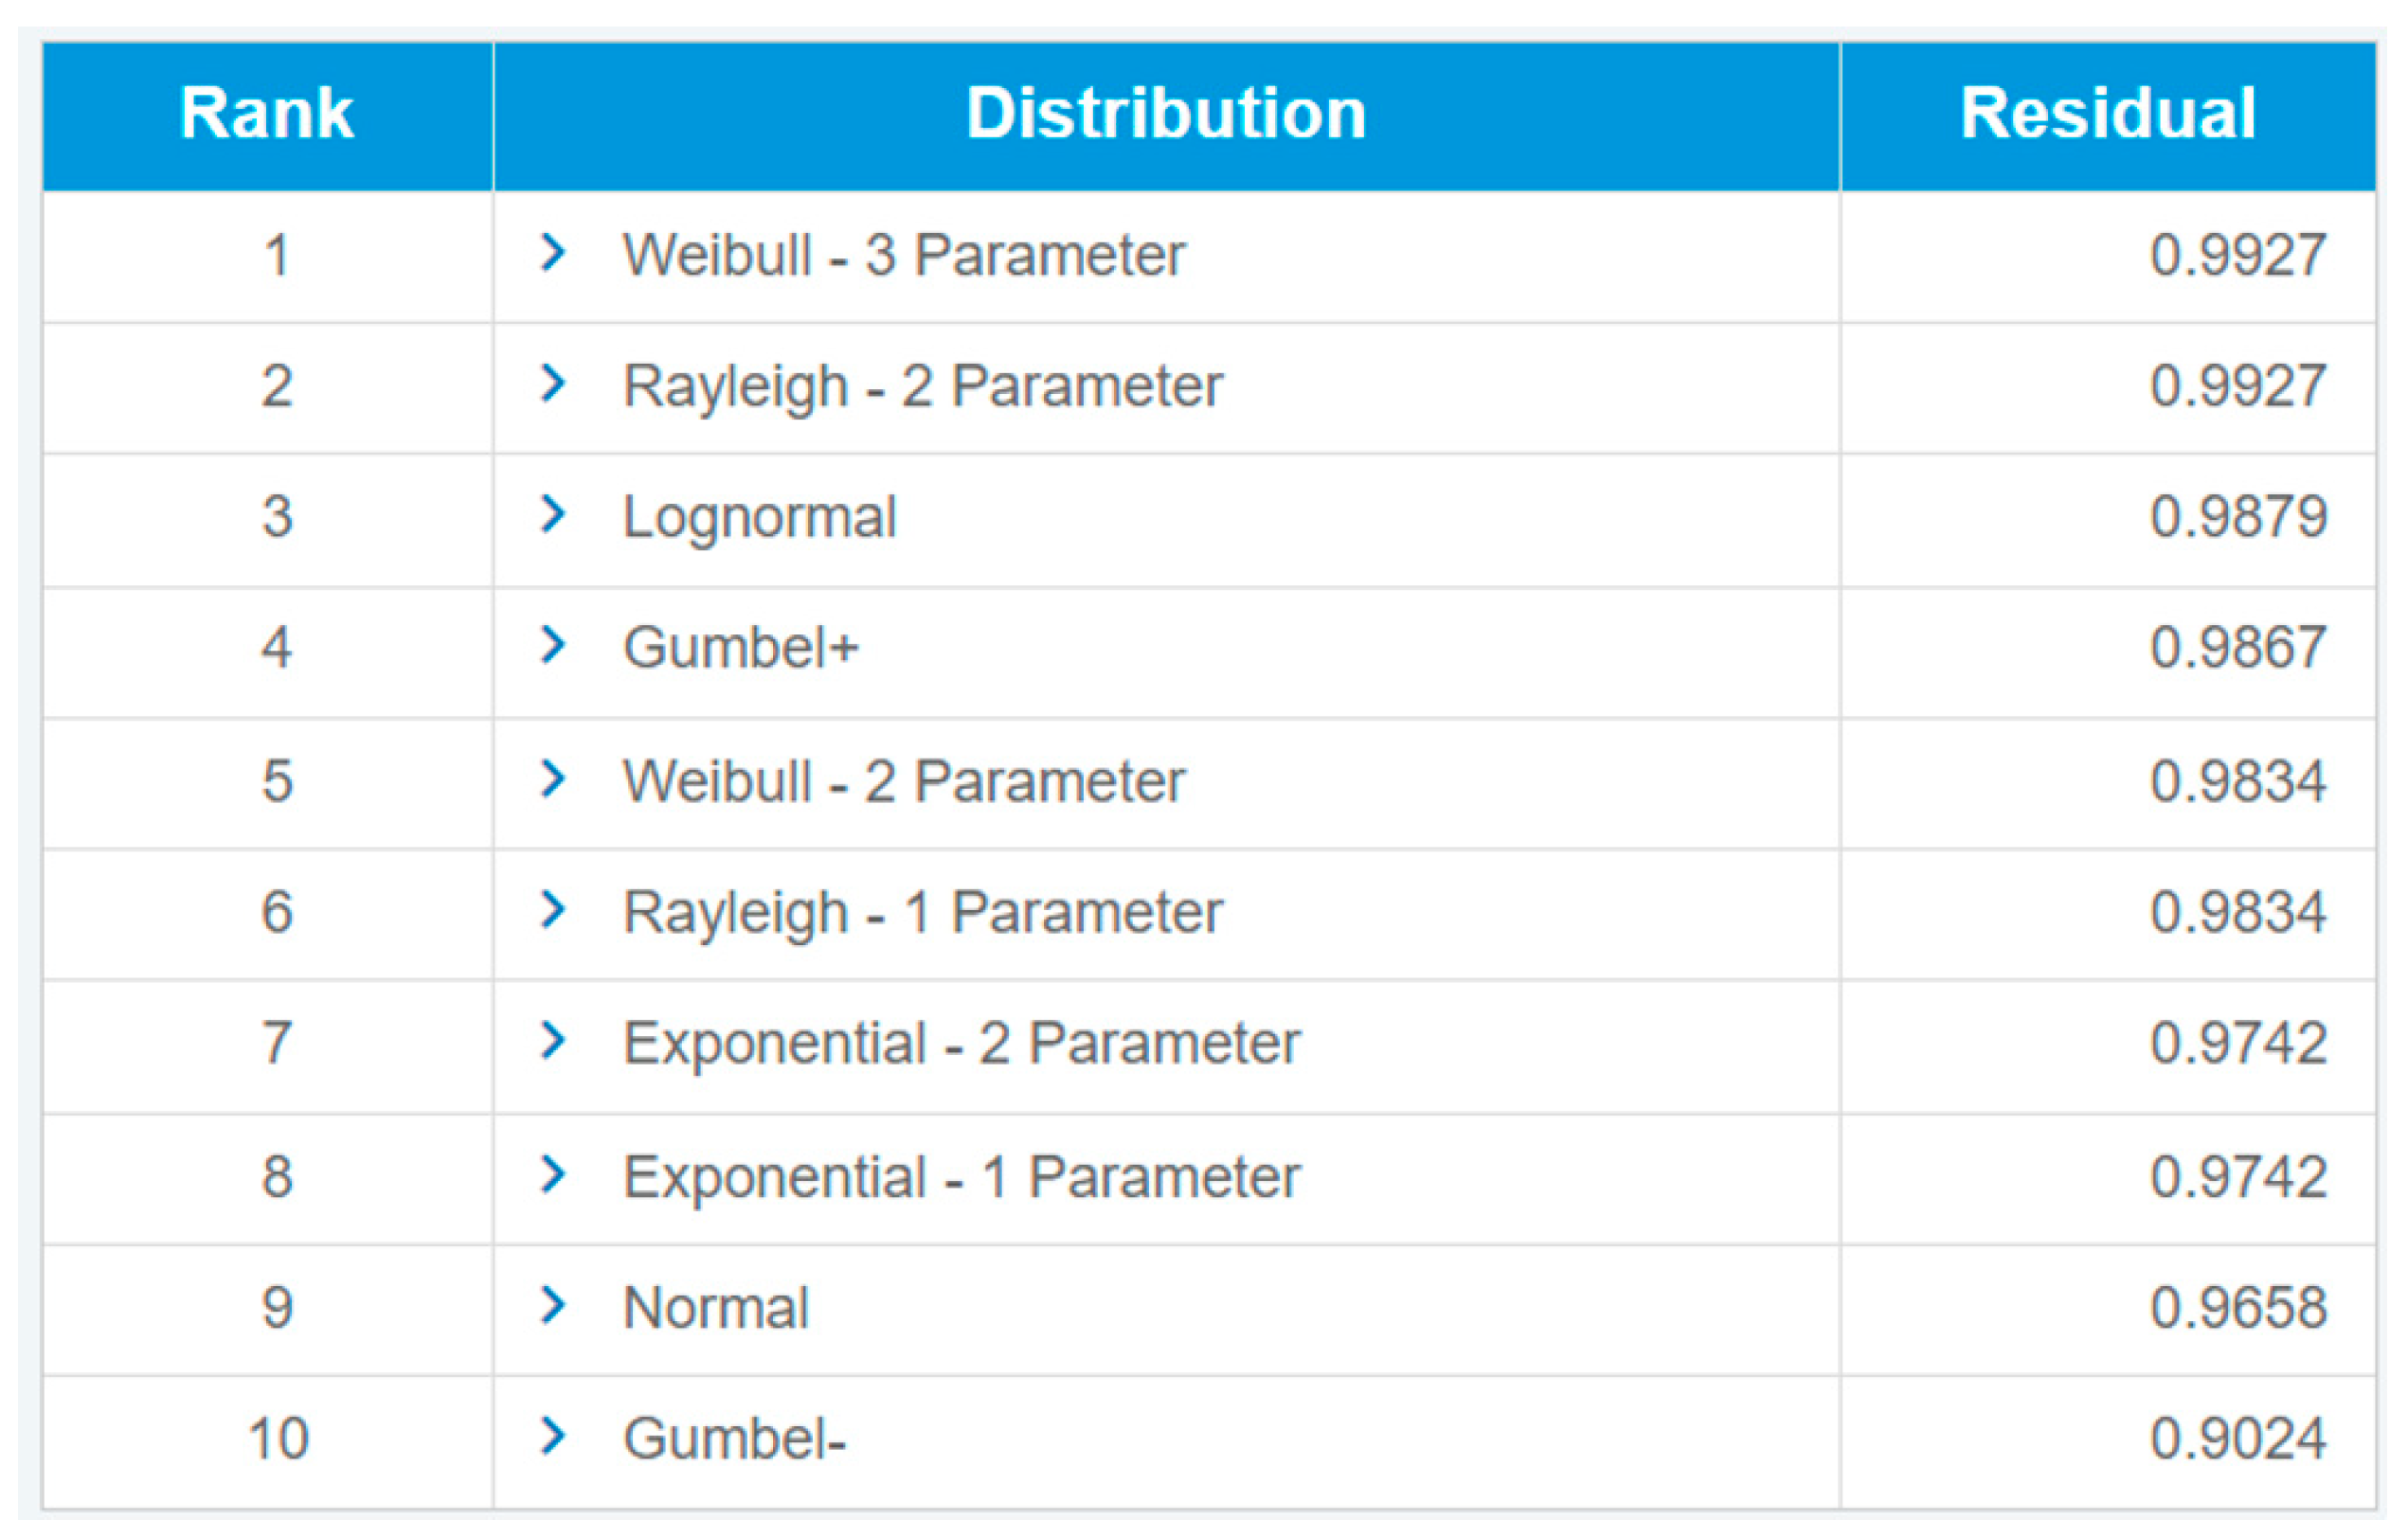Expand the Normal distribution row
The image size is (2408, 1537).
click(x=552, y=1306)
